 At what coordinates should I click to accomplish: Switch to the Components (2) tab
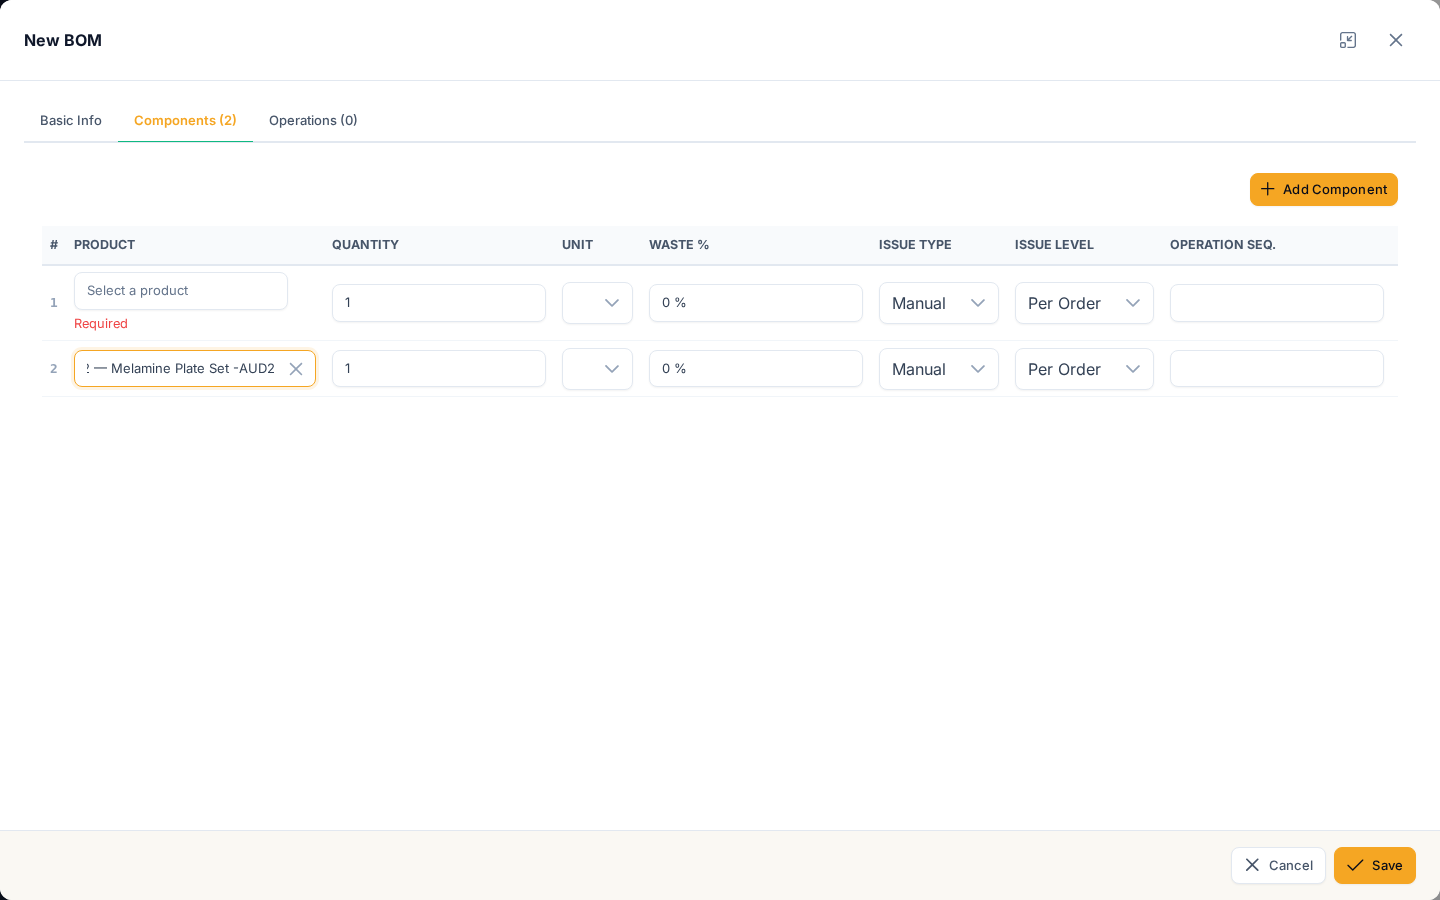(x=185, y=120)
